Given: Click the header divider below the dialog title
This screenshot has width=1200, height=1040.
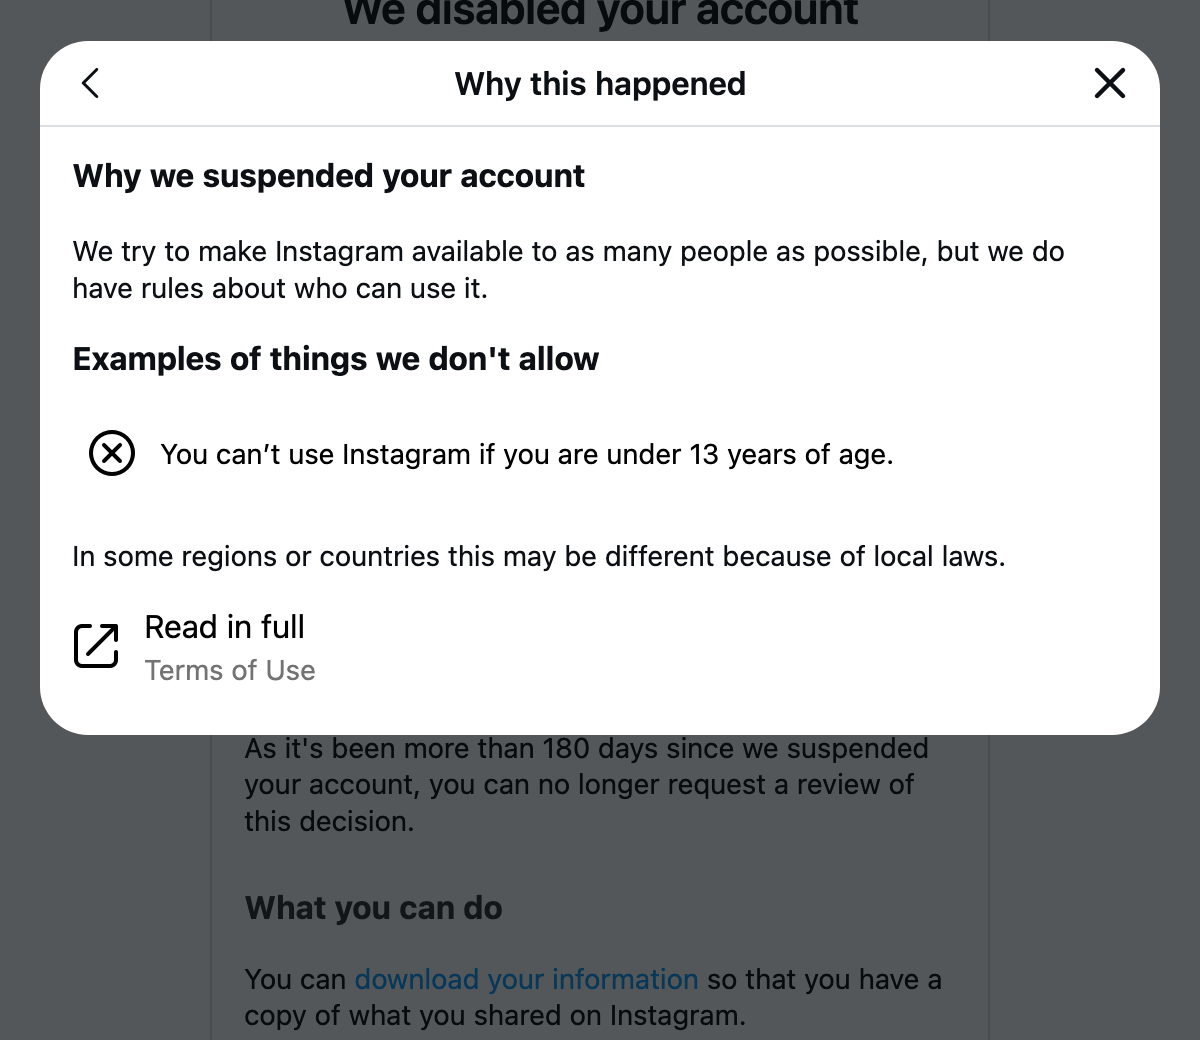Looking at the screenshot, I should click(600, 126).
